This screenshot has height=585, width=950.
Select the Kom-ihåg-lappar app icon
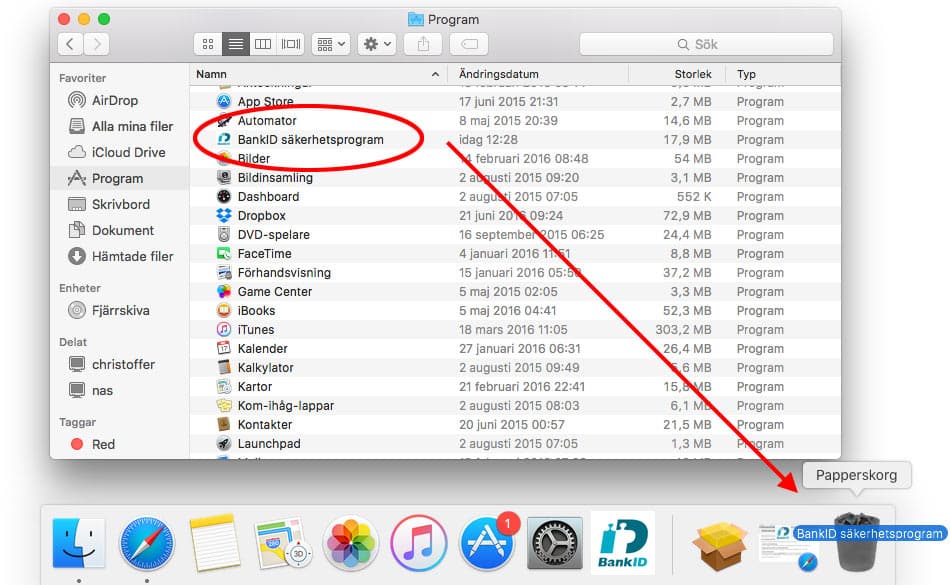click(224, 406)
